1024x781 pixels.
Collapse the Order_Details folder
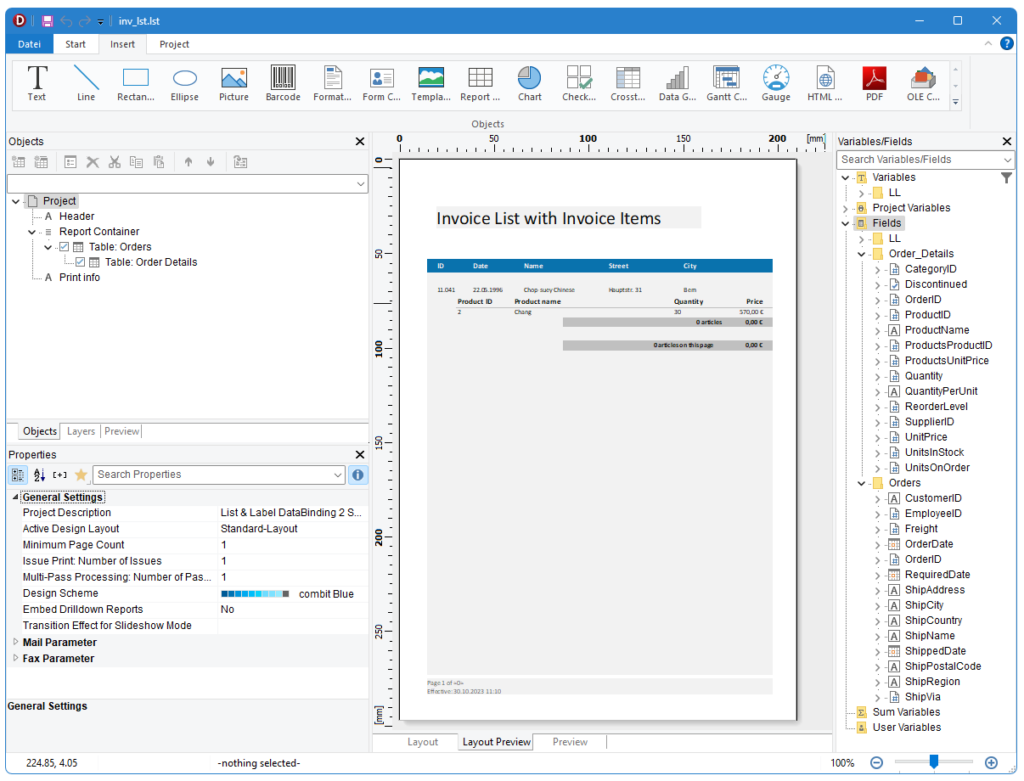pos(861,254)
